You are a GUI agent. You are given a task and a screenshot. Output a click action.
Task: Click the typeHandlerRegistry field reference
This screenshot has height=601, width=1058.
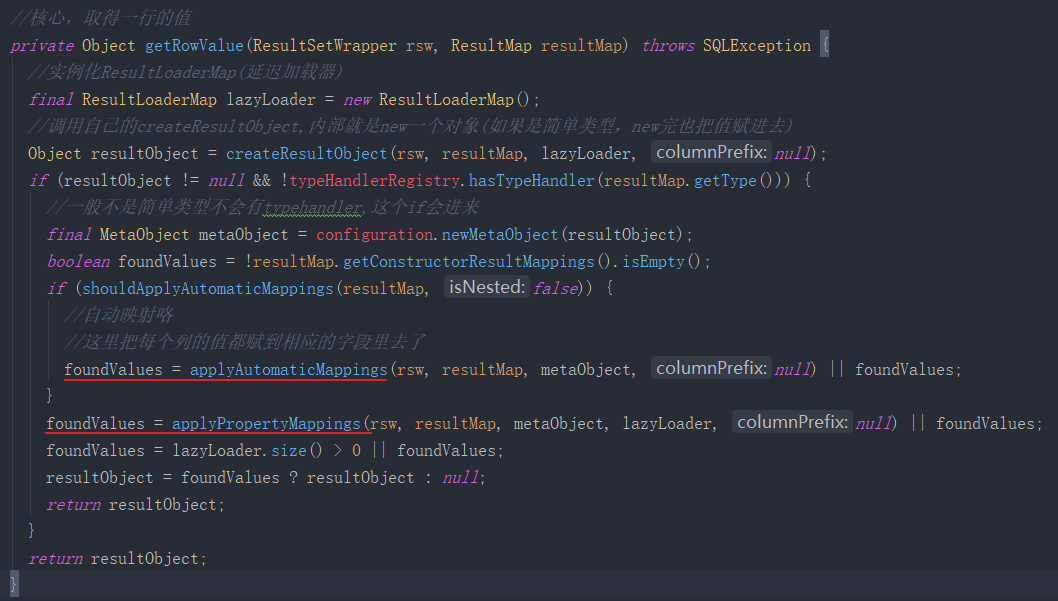tap(374, 181)
